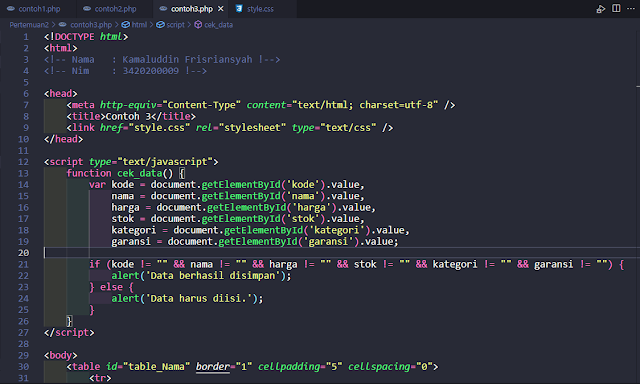640x384 pixels.
Task: Click the charset=utf-8 content string
Action: click(396, 105)
